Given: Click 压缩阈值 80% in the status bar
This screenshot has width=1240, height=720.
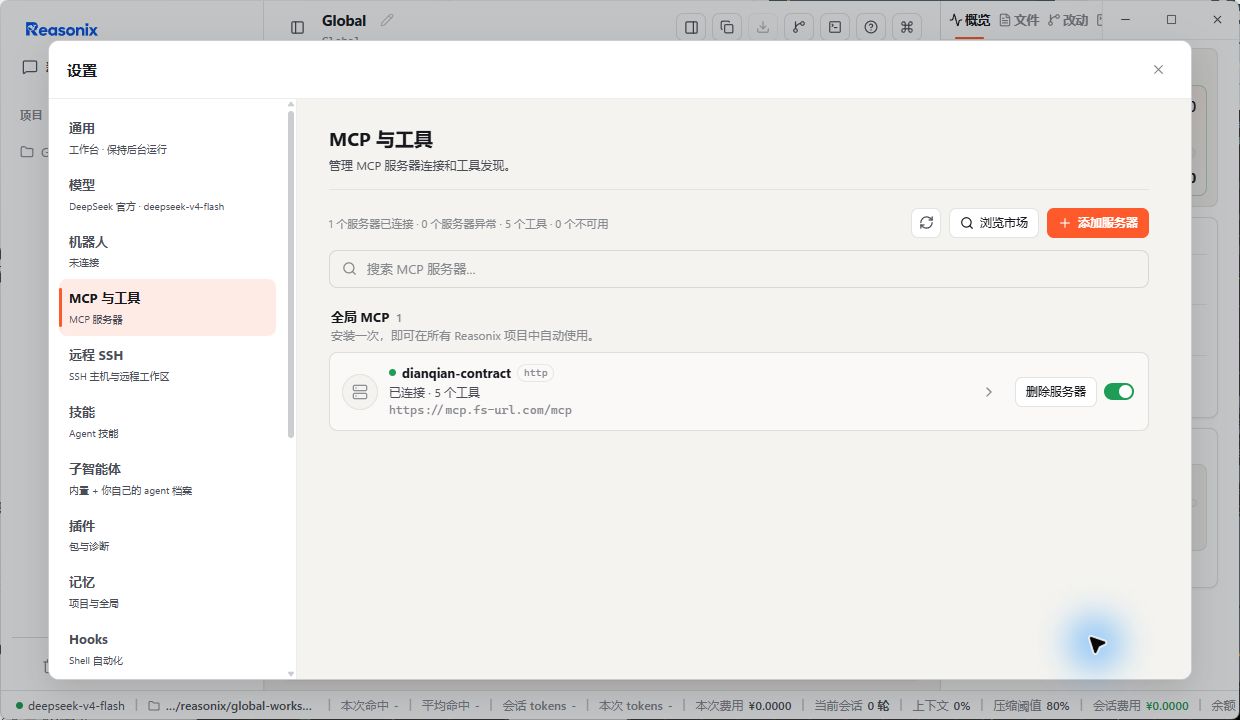Looking at the screenshot, I should click(x=1031, y=705).
